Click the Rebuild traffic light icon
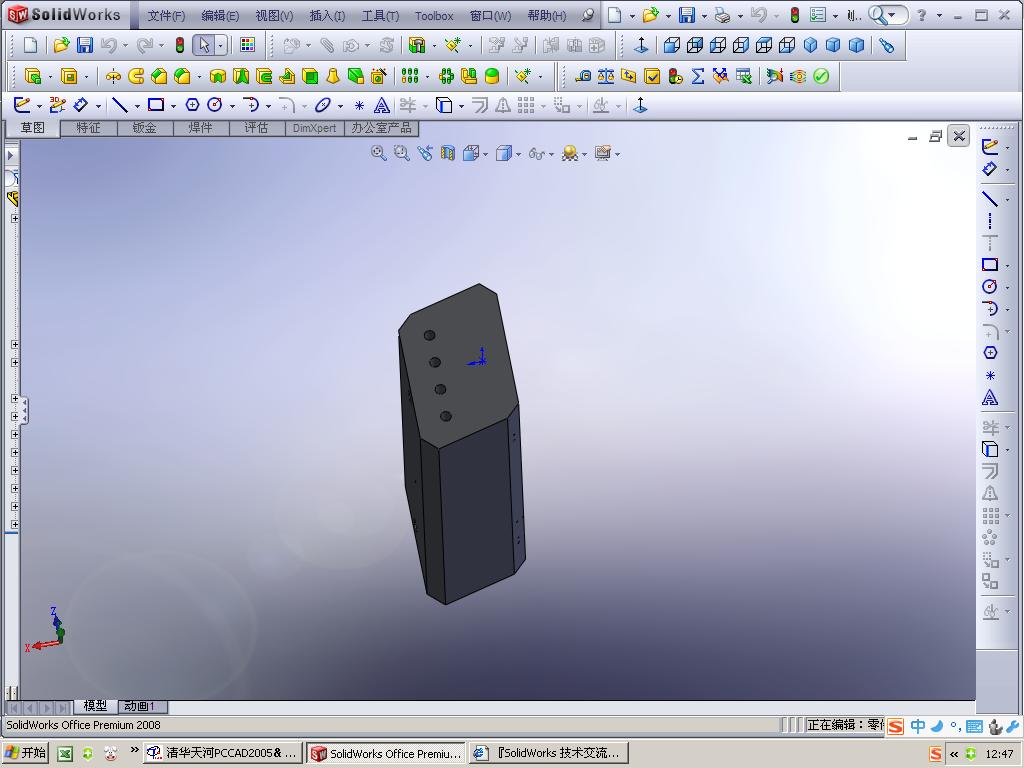The width and height of the screenshot is (1024, 768). [x=180, y=45]
